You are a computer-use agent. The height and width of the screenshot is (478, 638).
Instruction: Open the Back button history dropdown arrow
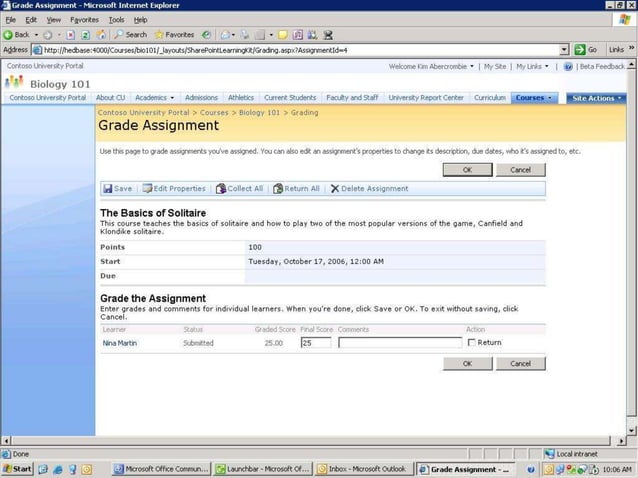pos(36,35)
